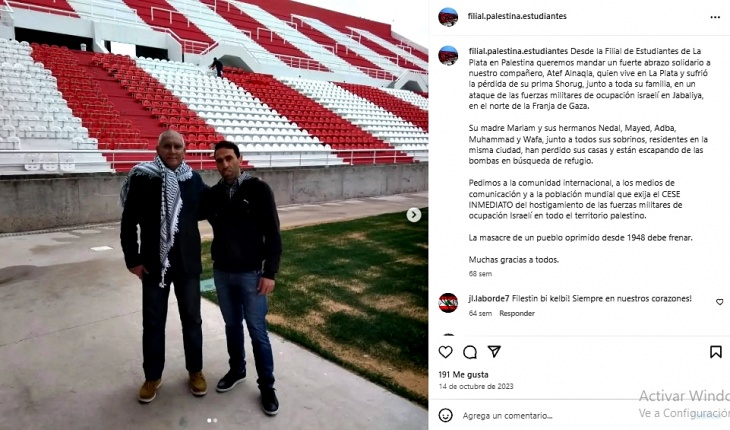This screenshot has height=430, width=730.
Task: Go to the next photo with the arrow
Action: pos(413,215)
